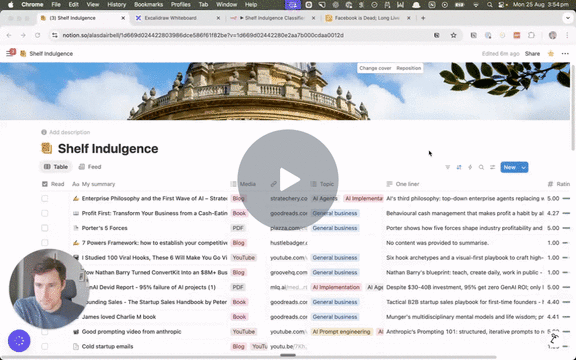The height and width of the screenshot is (360, 576).
Task: Open the Notion sidebar menu icon
Action: [x=10, y=54]
